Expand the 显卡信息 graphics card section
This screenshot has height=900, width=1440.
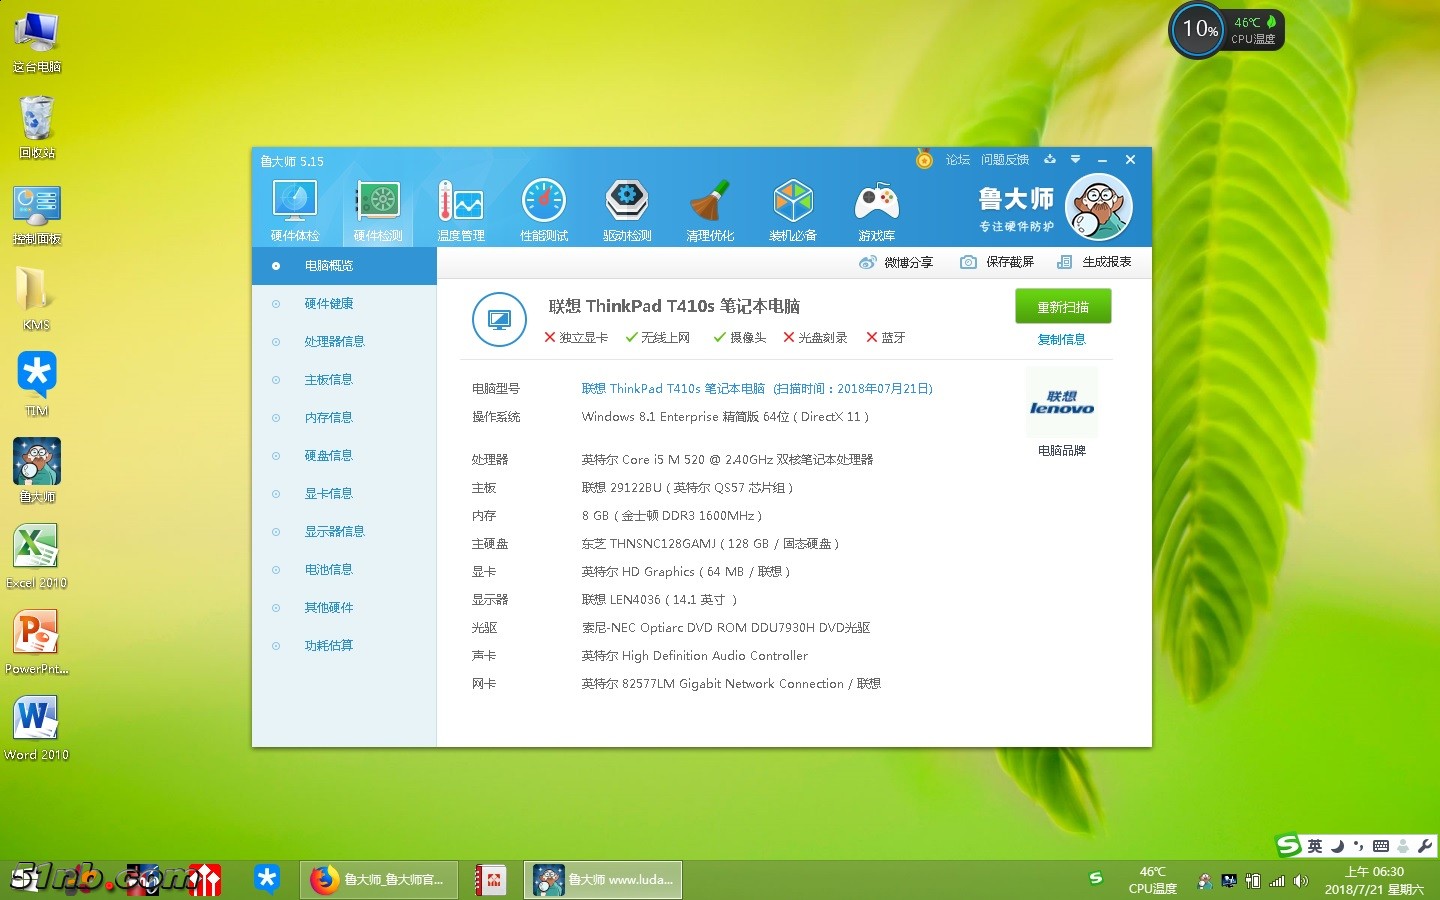click(x=328, y=493)
